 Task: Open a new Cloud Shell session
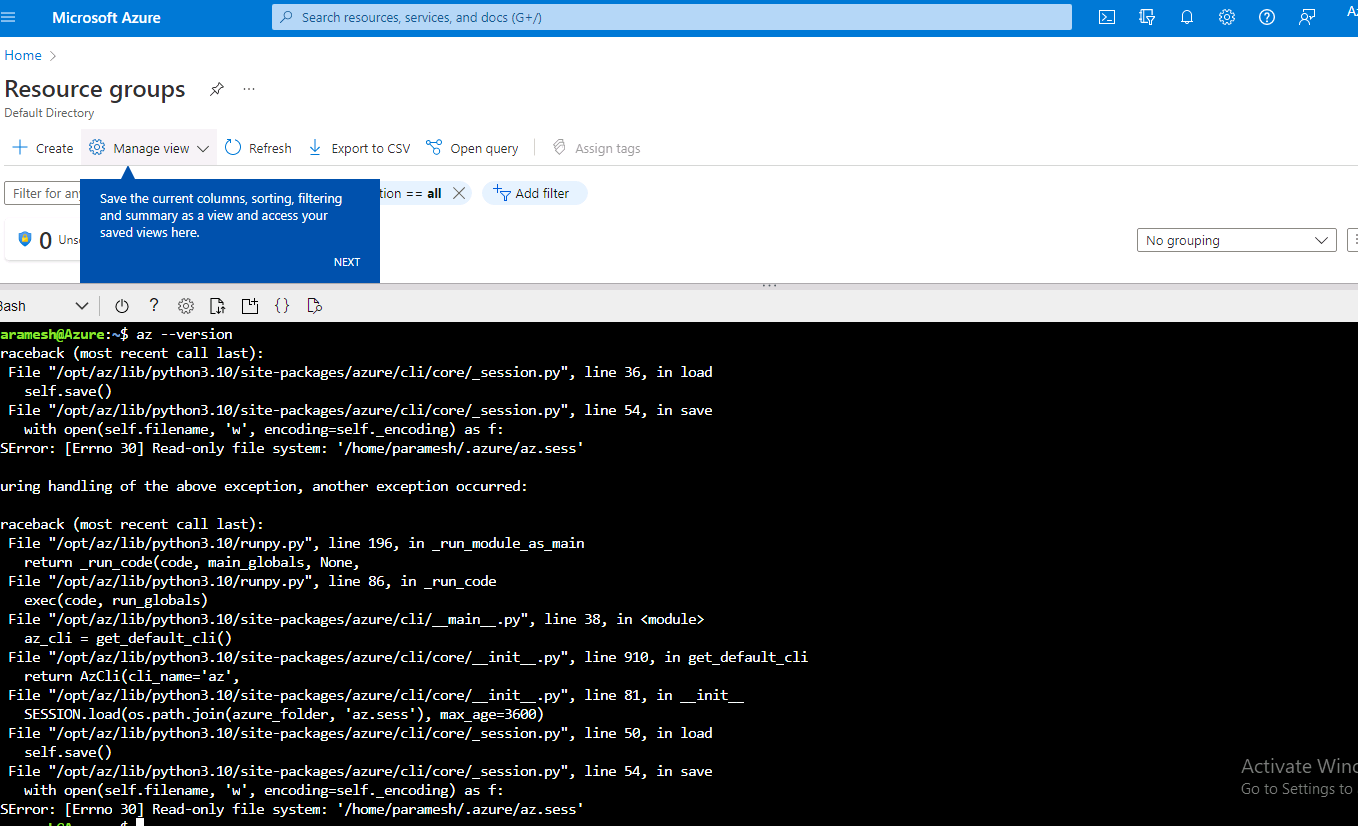tap(250, 305)
